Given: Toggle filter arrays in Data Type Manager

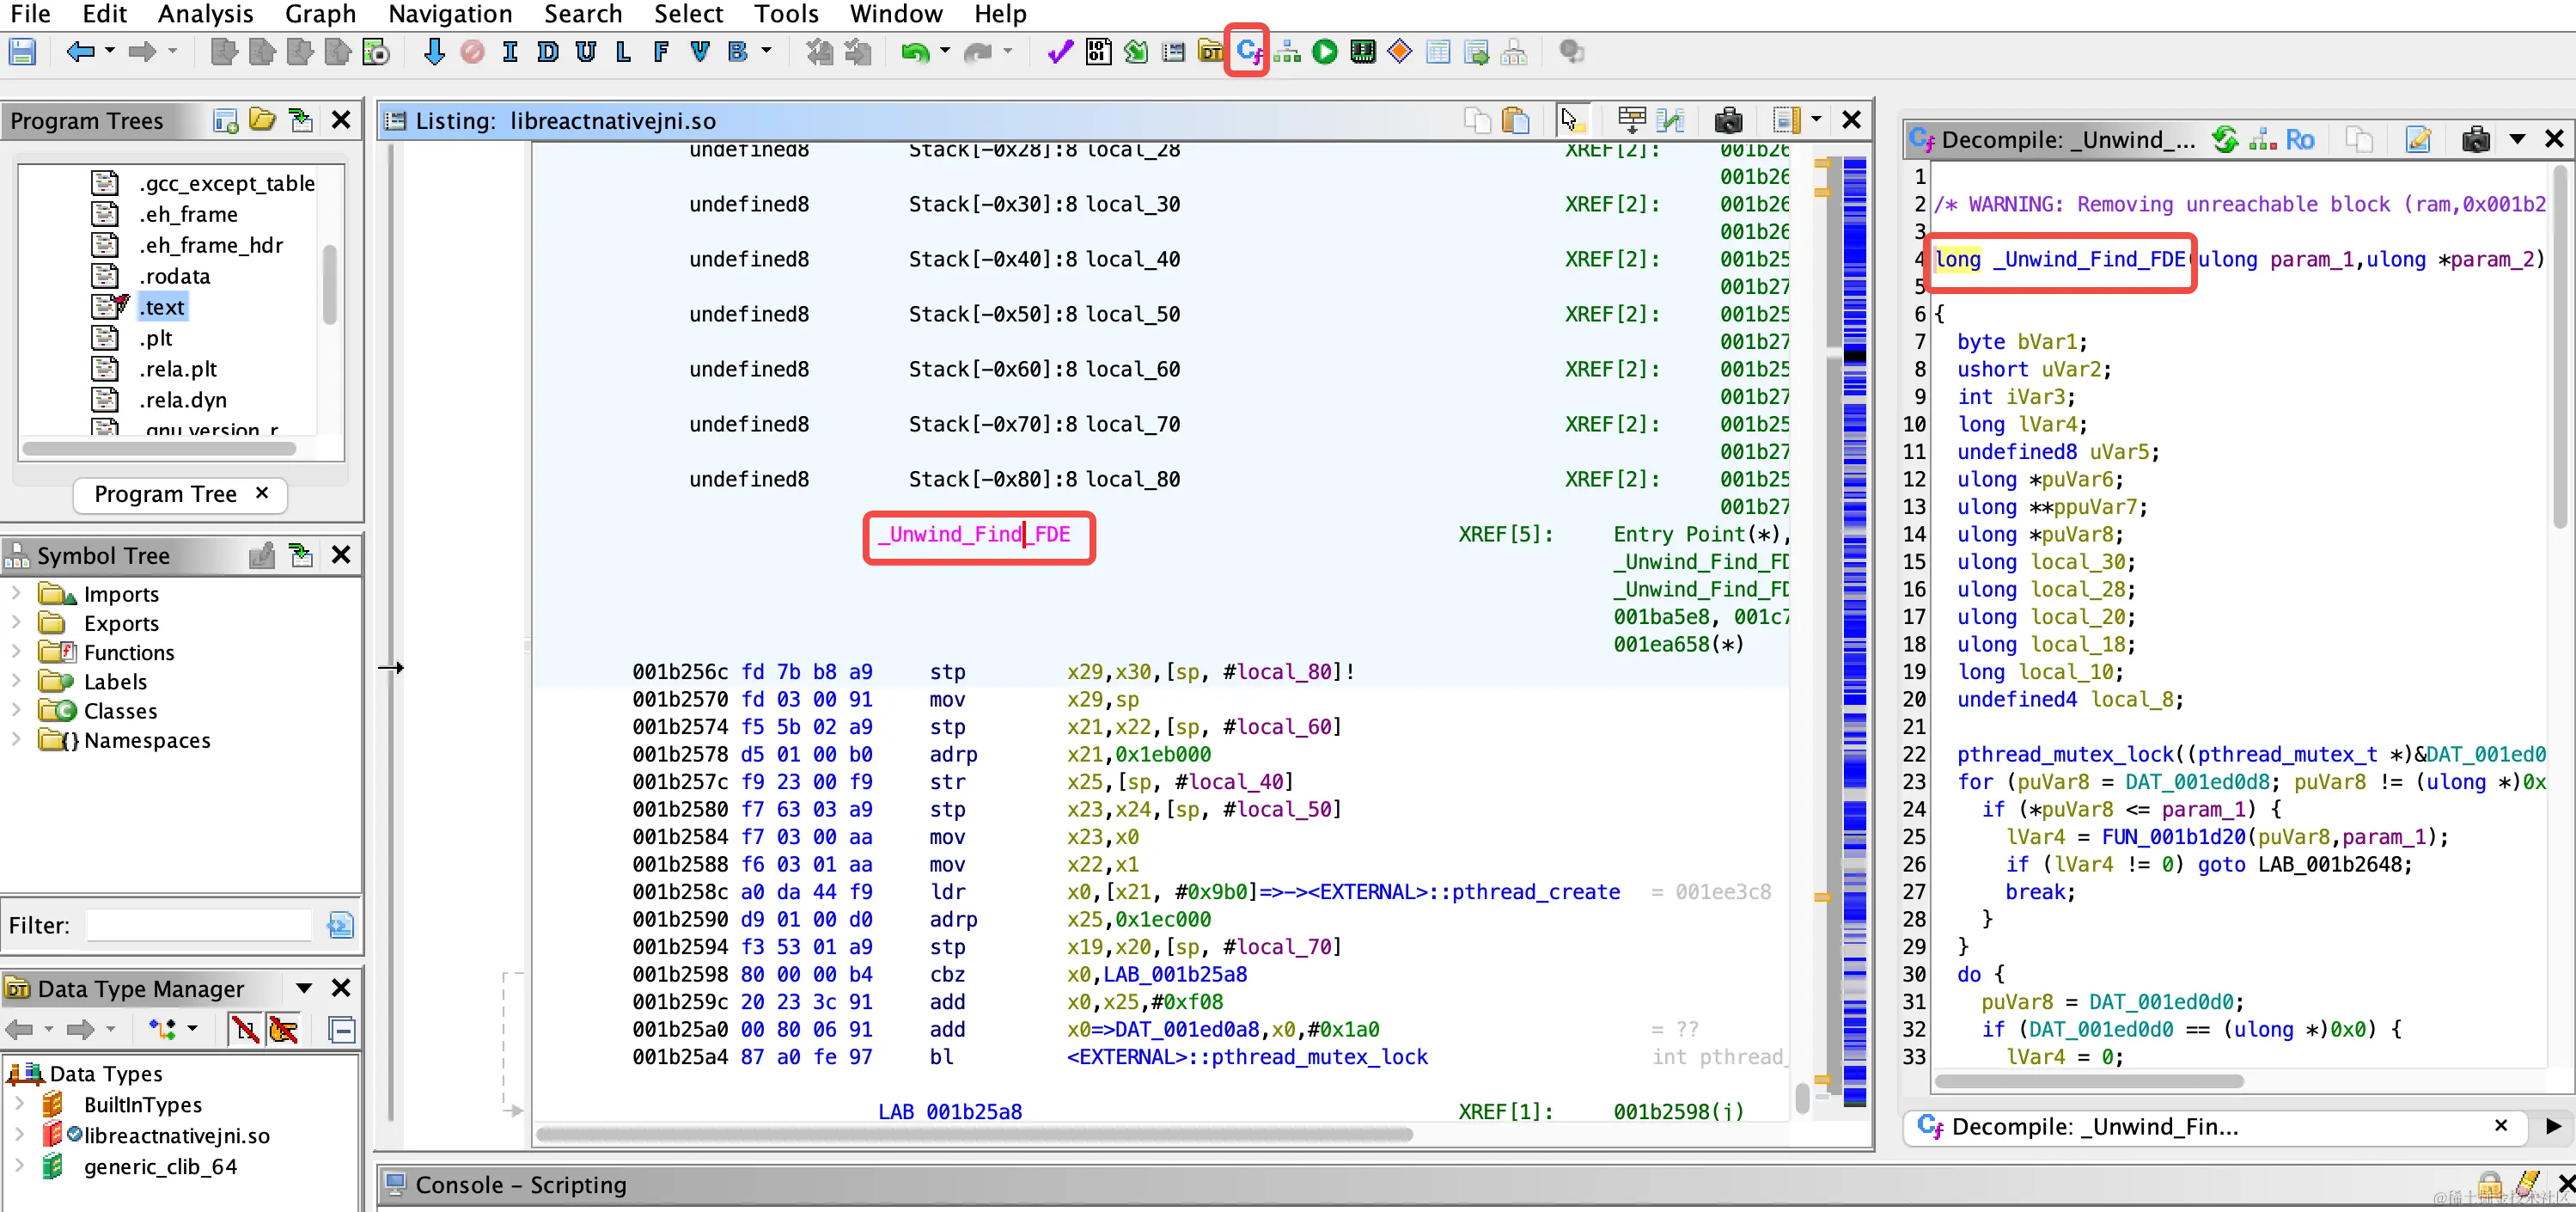Looking at the screenshot, I should (x=245, y=1029).
